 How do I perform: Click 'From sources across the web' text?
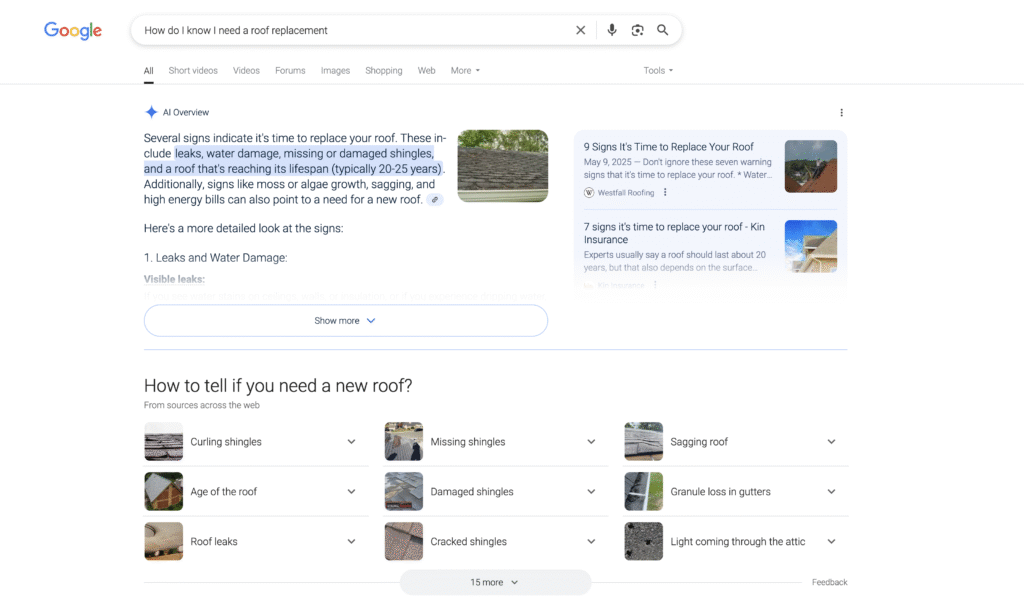202,405
